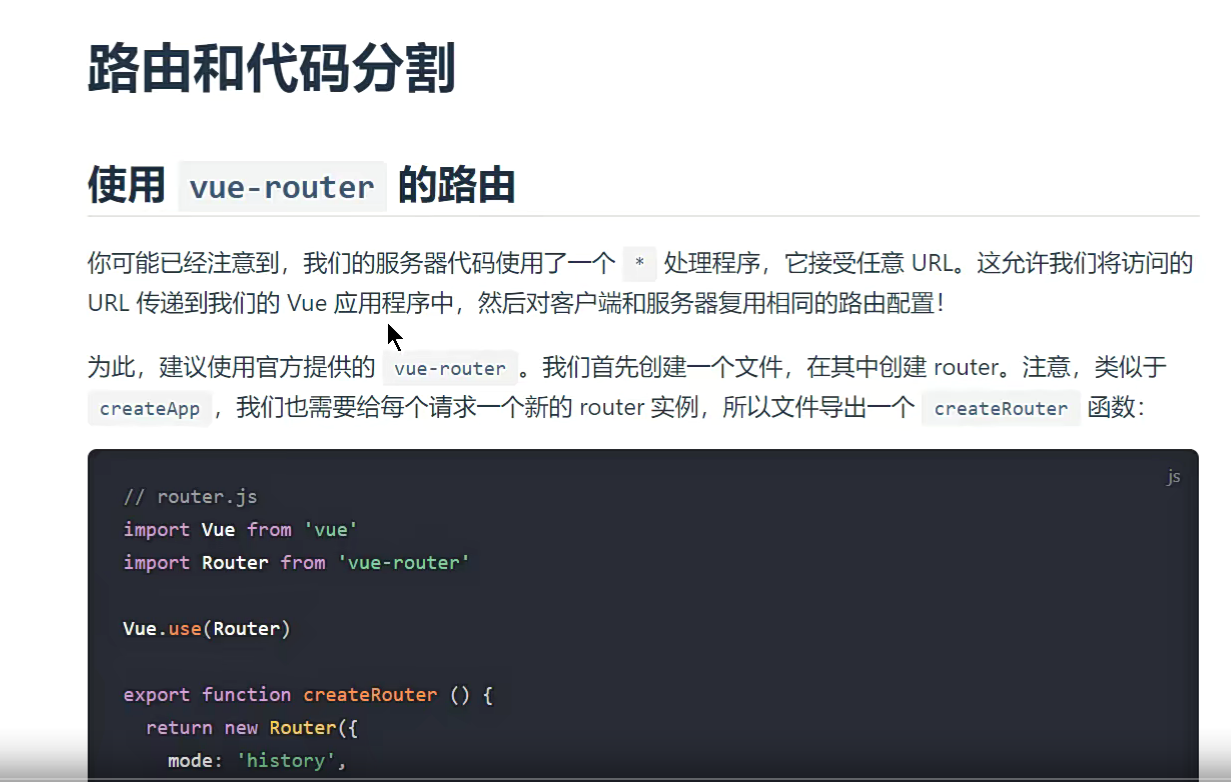Click the thin progress bar at the bottom edge
The image size is (1231, 782).
pos(615,778)
